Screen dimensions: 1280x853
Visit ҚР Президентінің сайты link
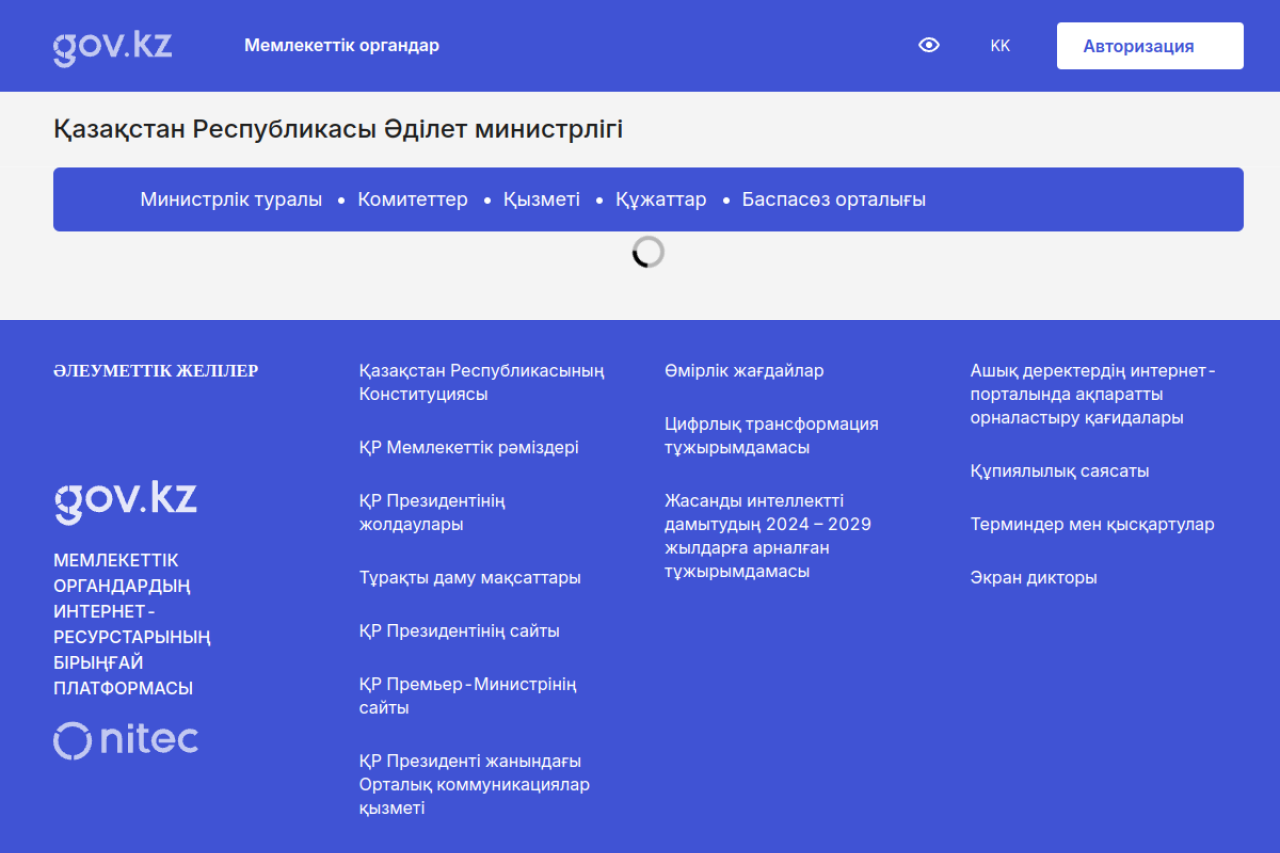pyautogui.click(x=459, y=631)
